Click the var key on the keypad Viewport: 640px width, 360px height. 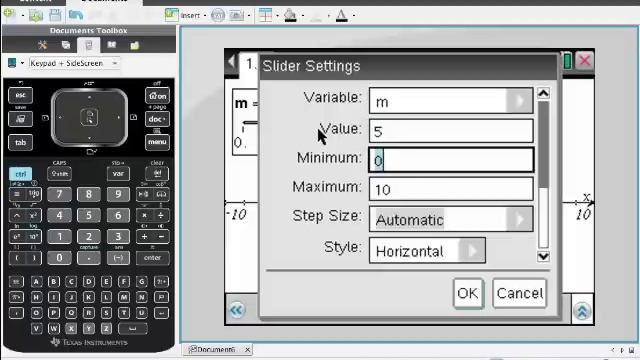(x=118, y=174)
